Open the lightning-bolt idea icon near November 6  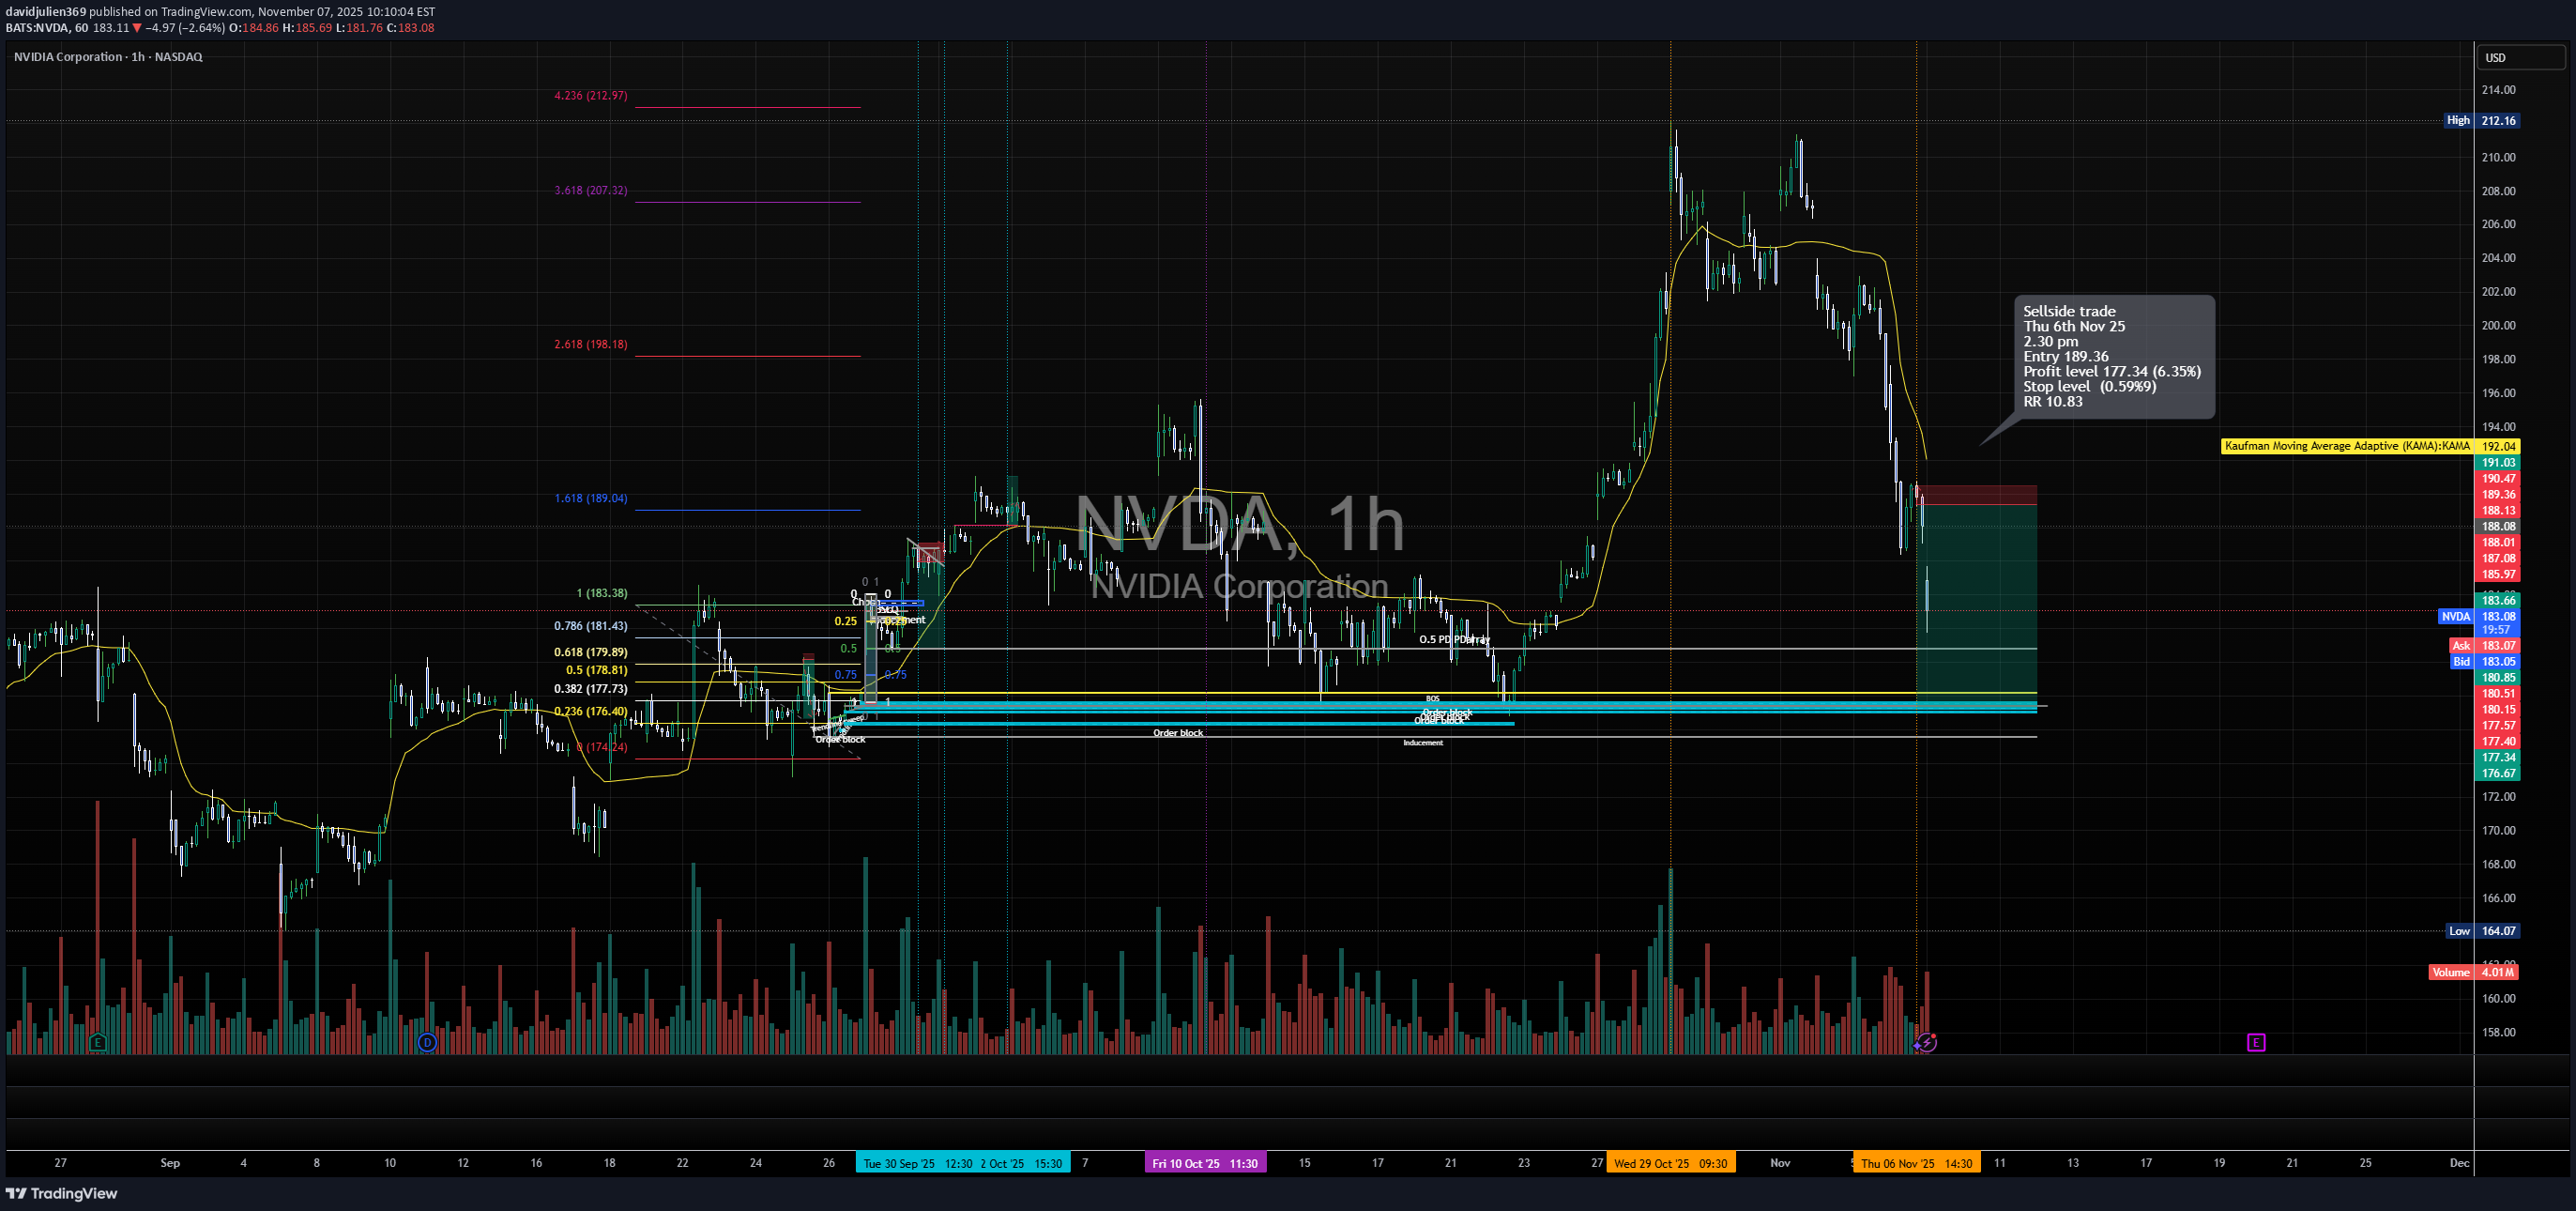[x=1928, y=1043]
